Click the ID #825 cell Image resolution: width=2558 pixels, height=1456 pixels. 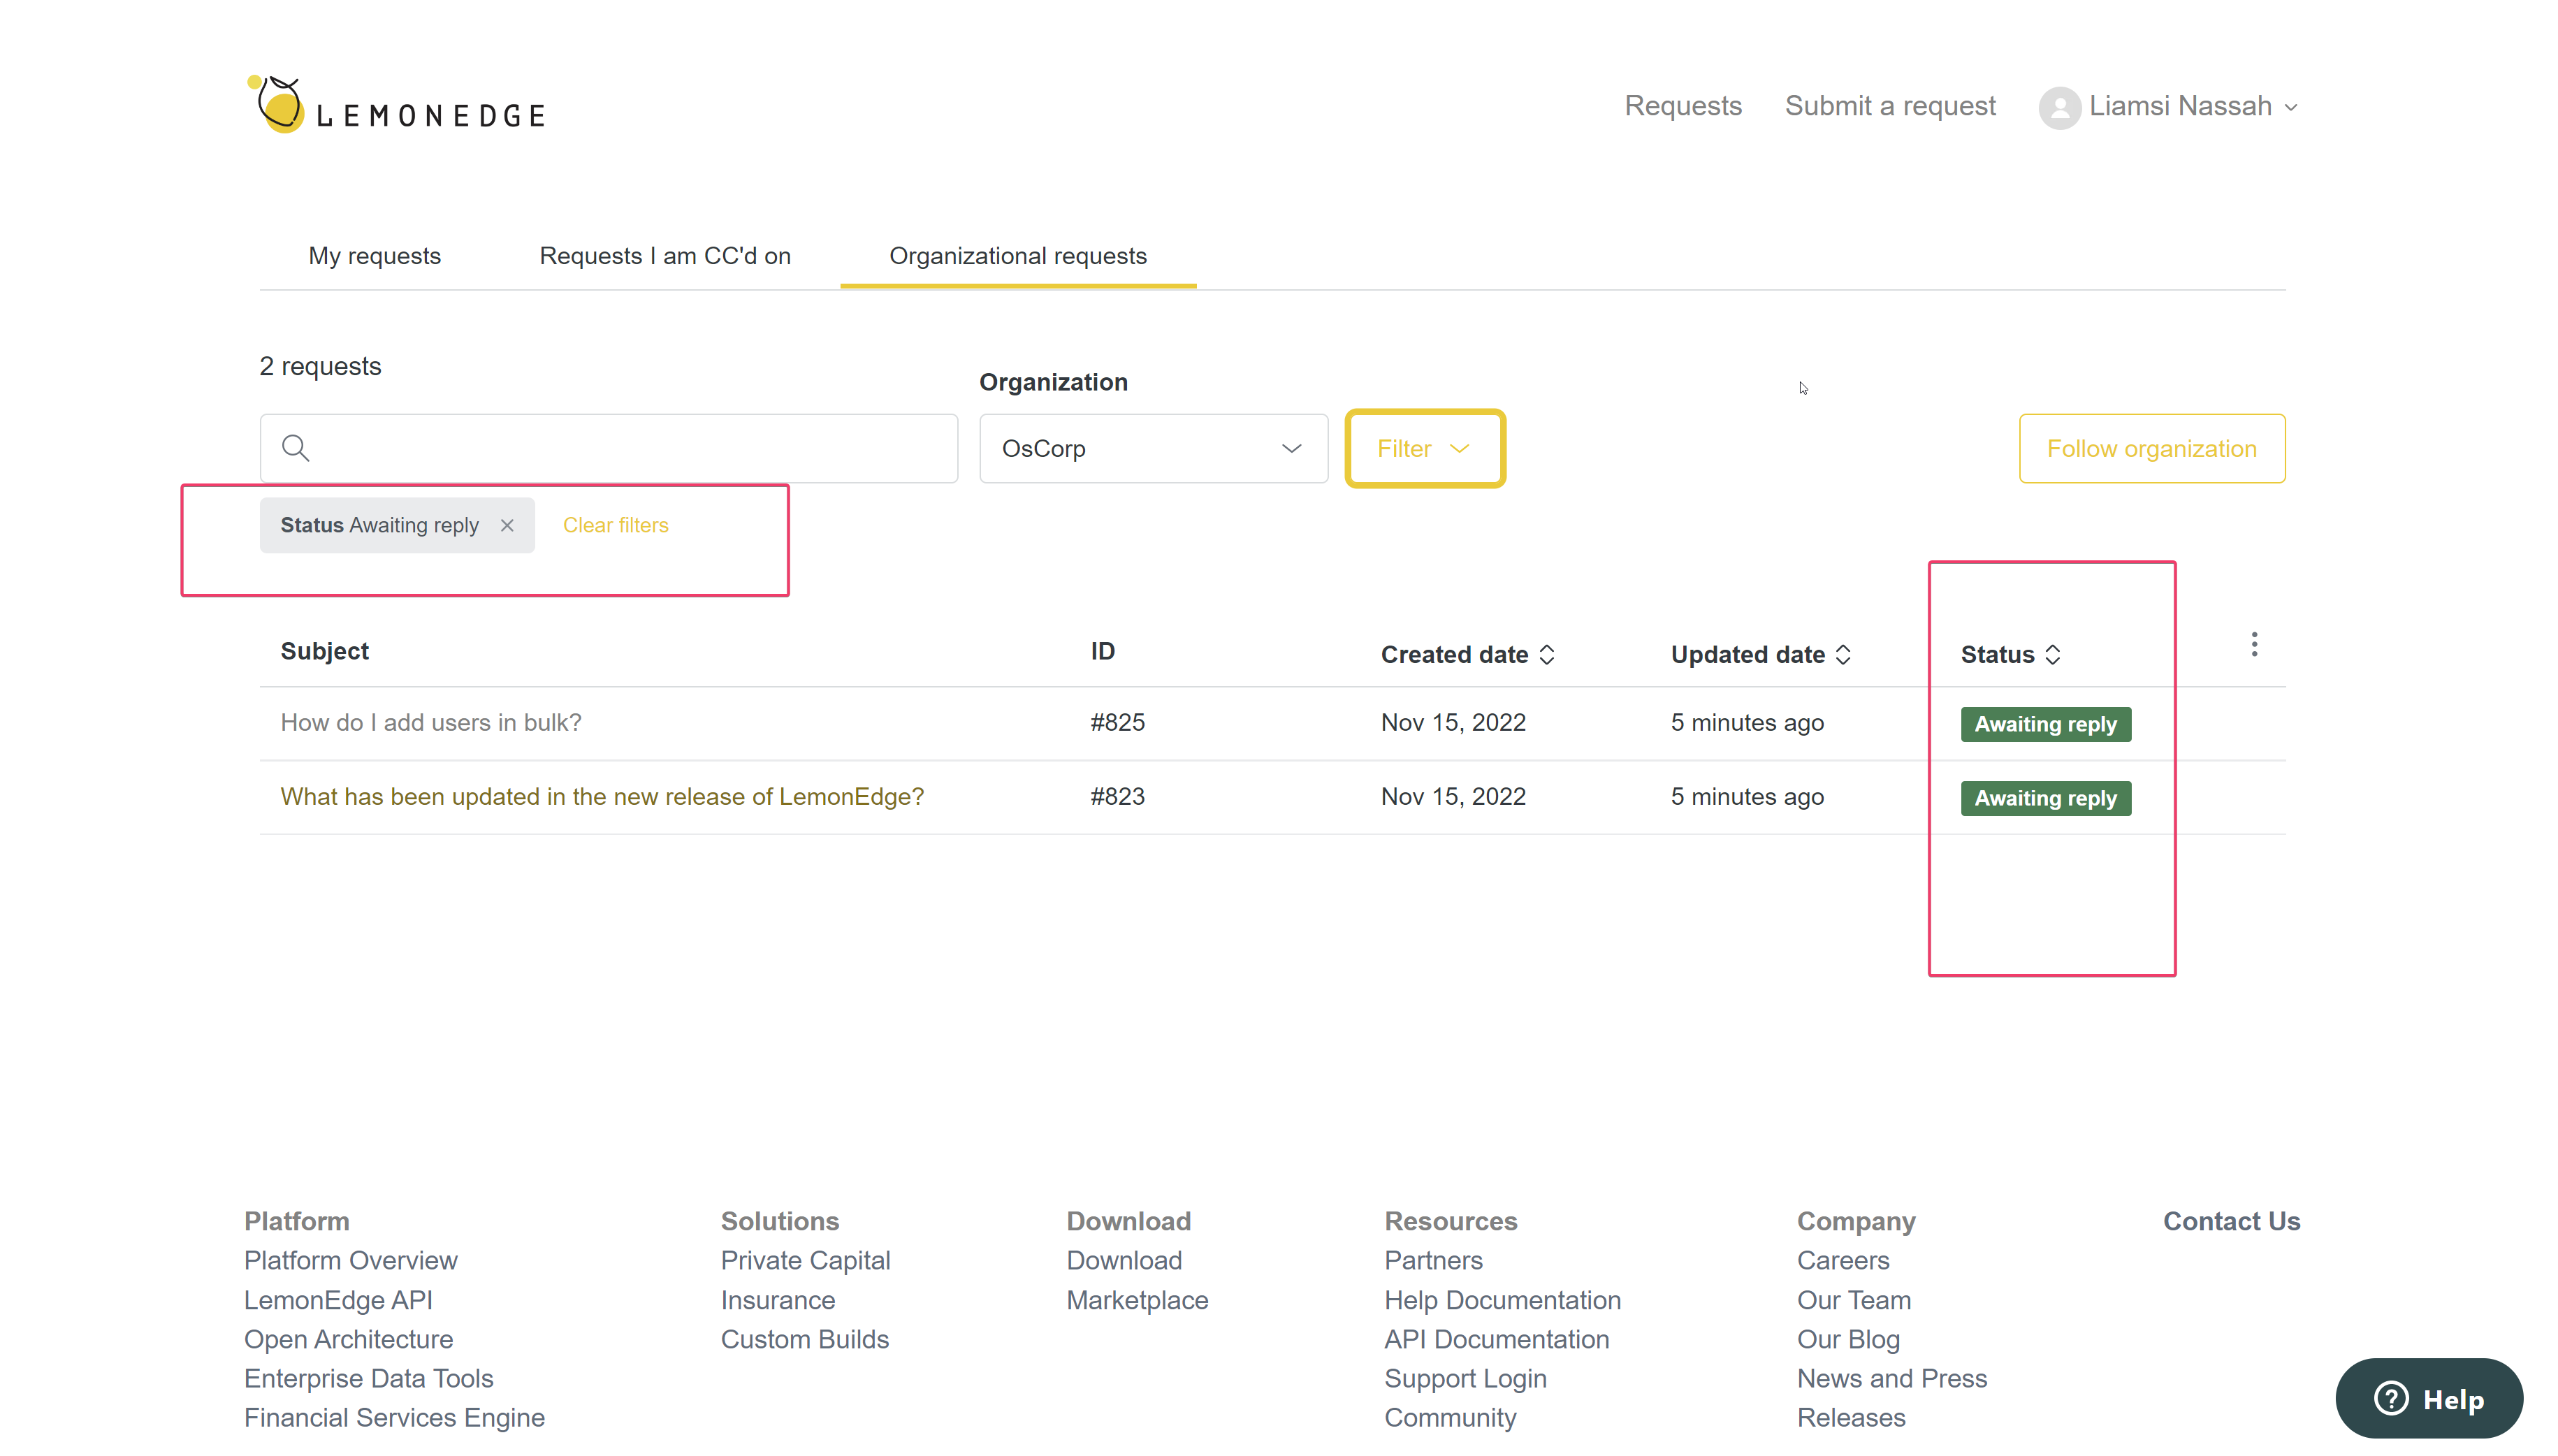coord(1117,722)
